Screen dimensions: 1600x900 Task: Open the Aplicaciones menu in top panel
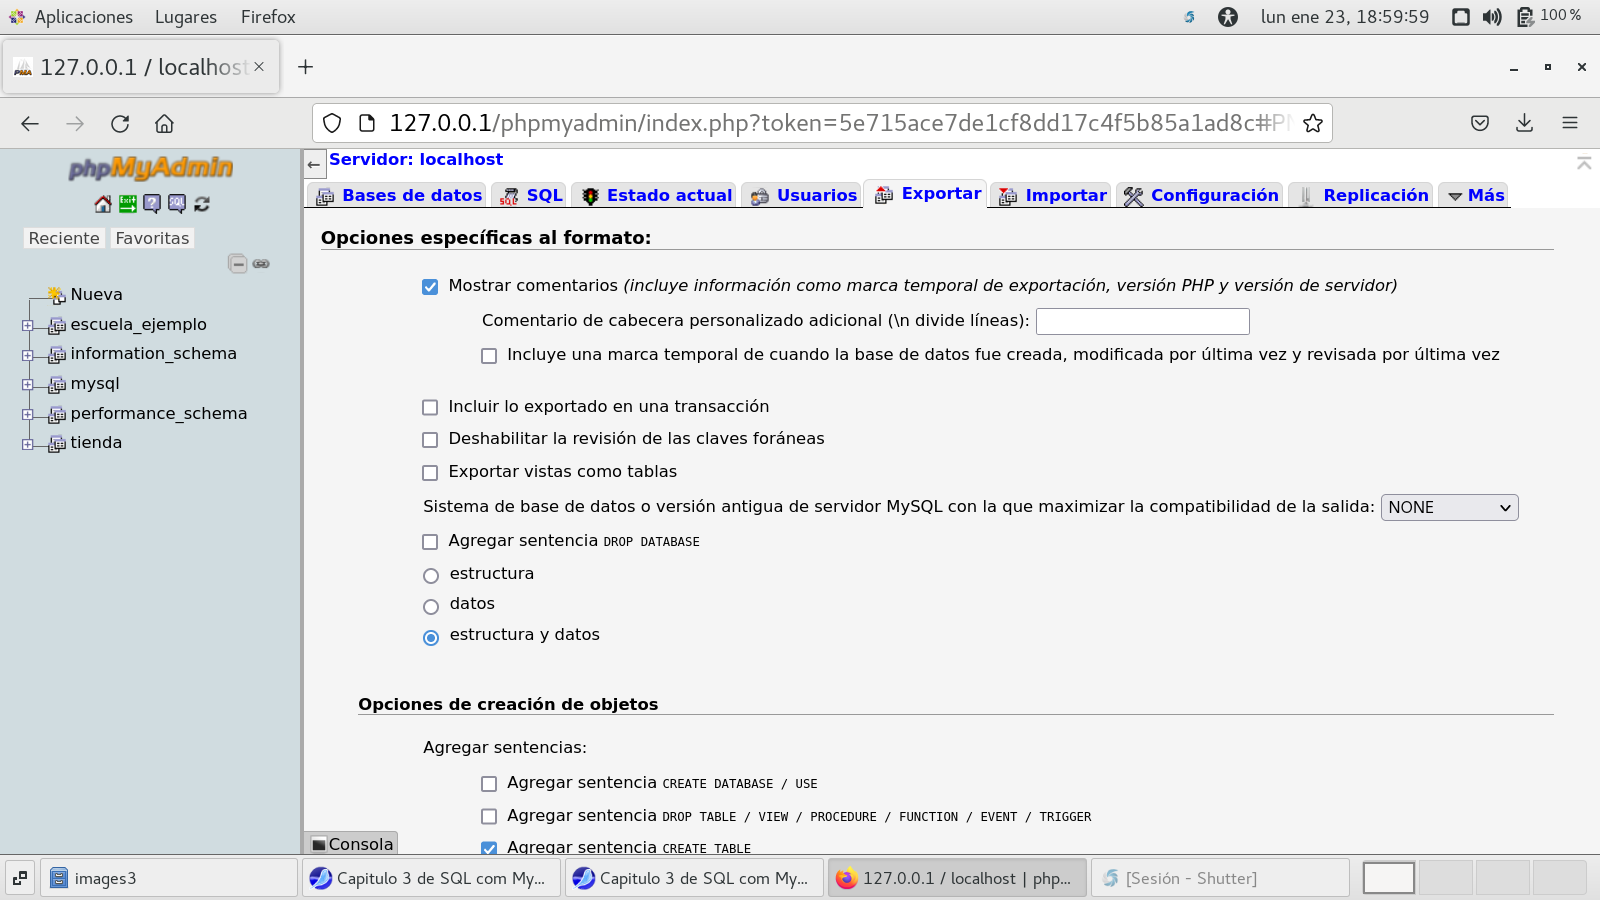[x=83, y=17]
